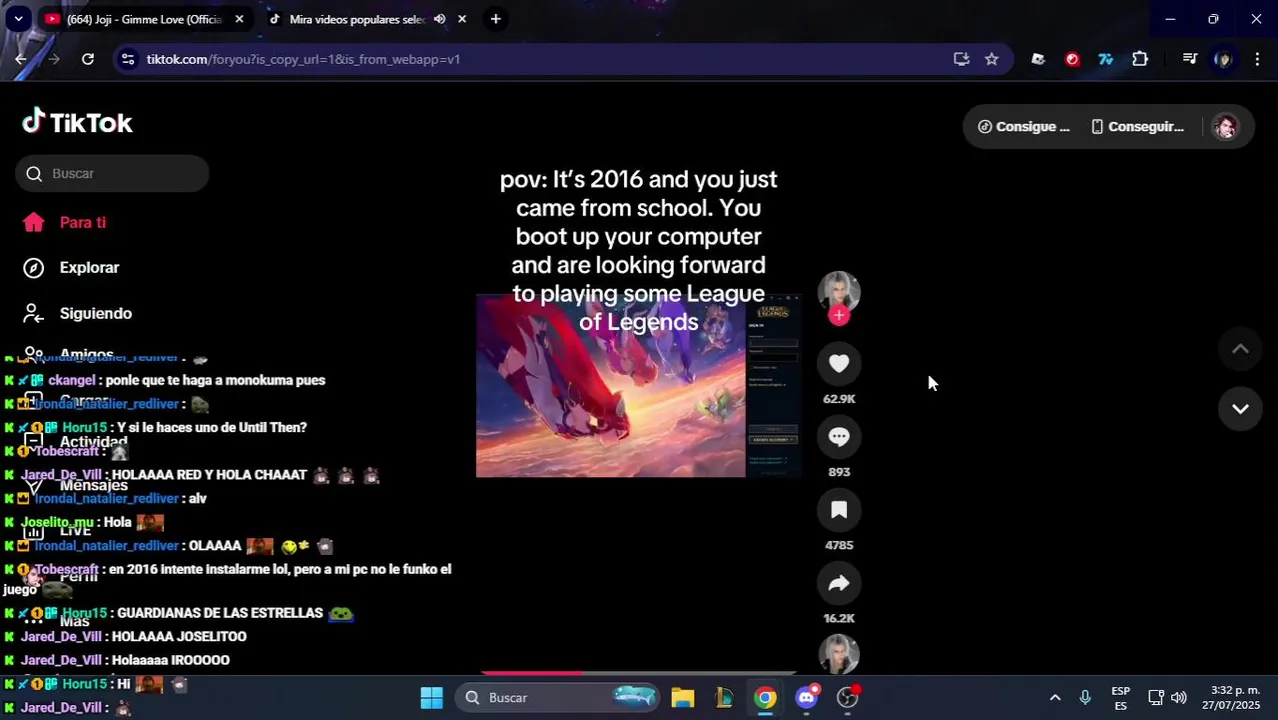Click the red circular extension icon
The height and width of the screenshot is (720, 1278).
coord(1072,59)
